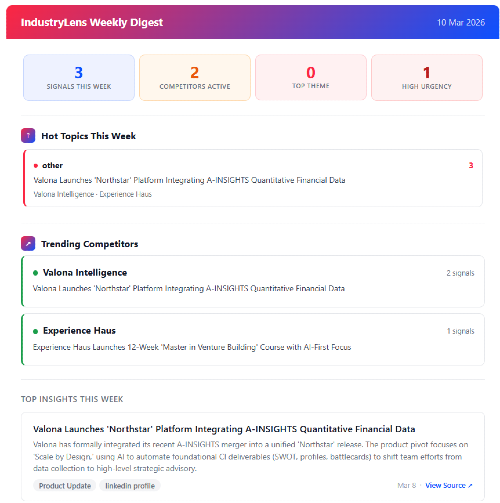500x503 pixels.
Task: Open the High Urgency stat card
Action: coord(427,78)
